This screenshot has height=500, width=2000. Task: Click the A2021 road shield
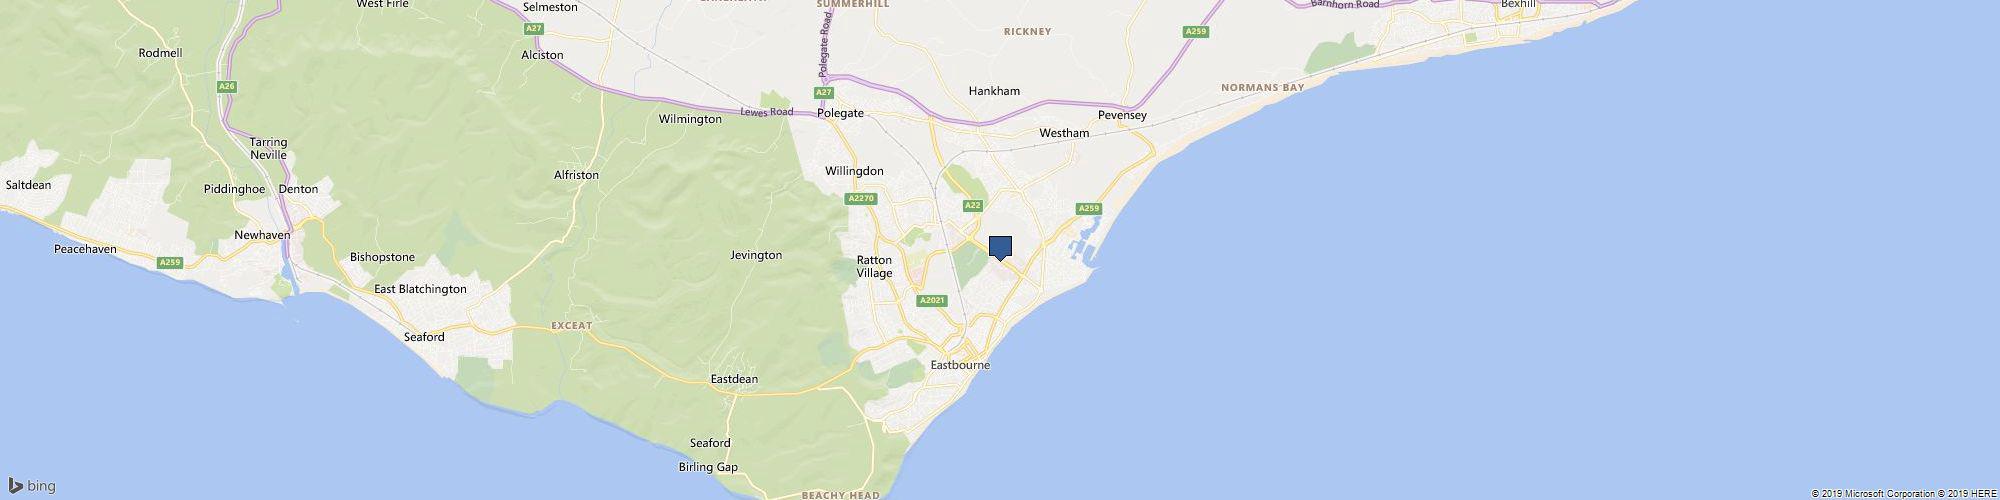click(x=931, y=300)
